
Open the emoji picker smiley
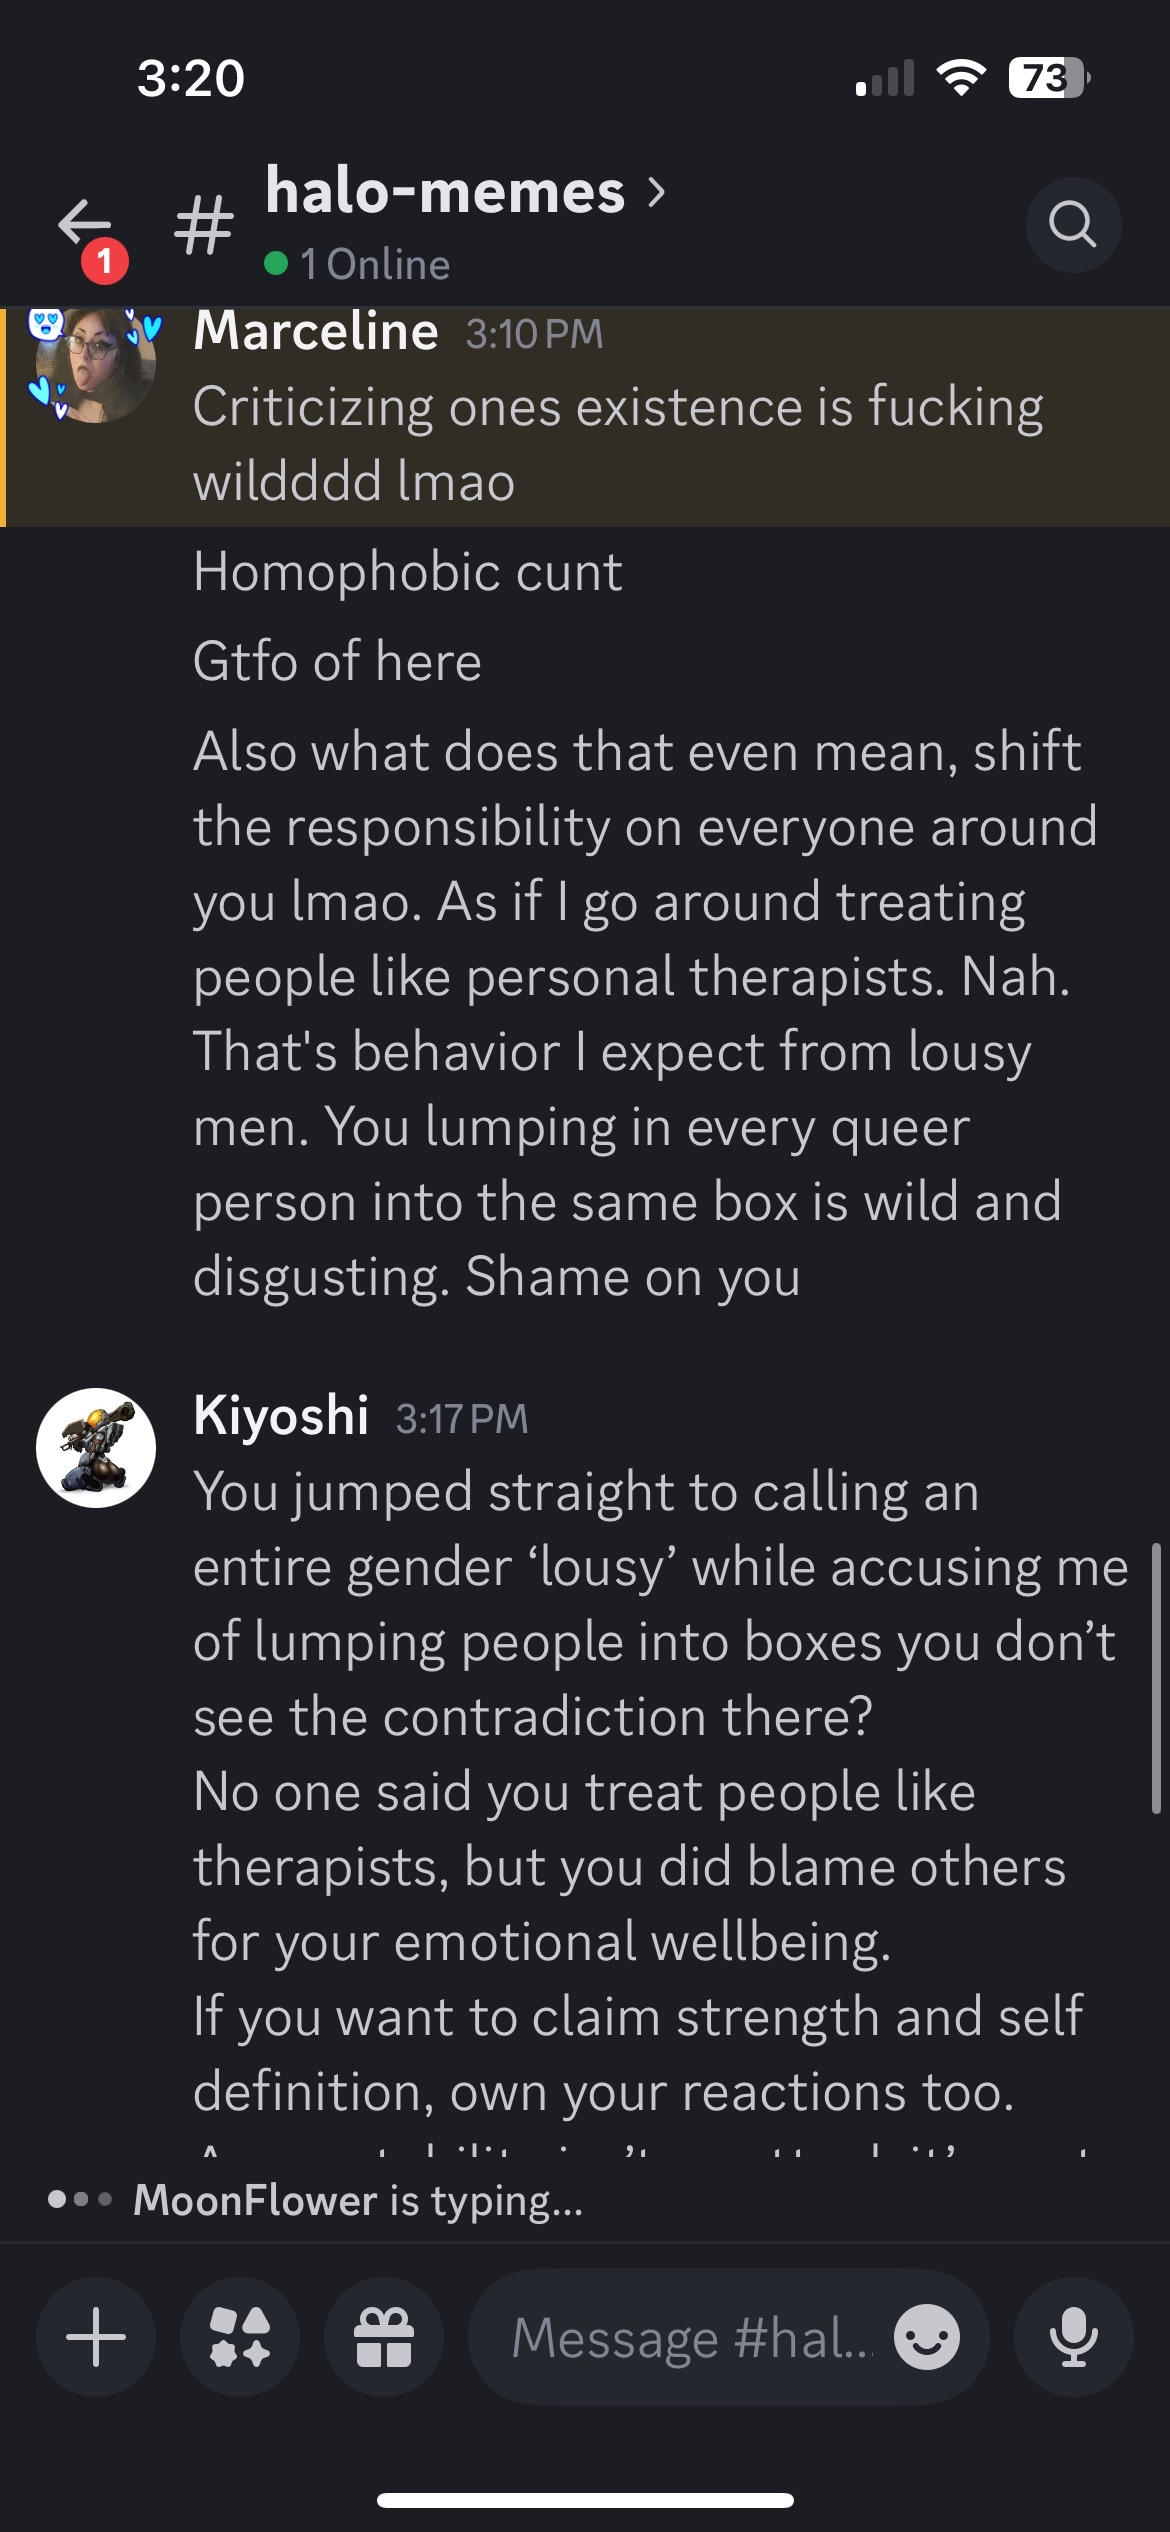point(926,2337)
